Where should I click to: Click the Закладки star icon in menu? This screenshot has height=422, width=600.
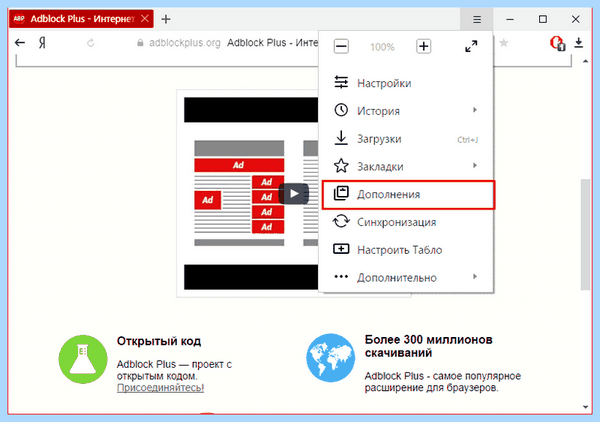(x=341, y=166)
